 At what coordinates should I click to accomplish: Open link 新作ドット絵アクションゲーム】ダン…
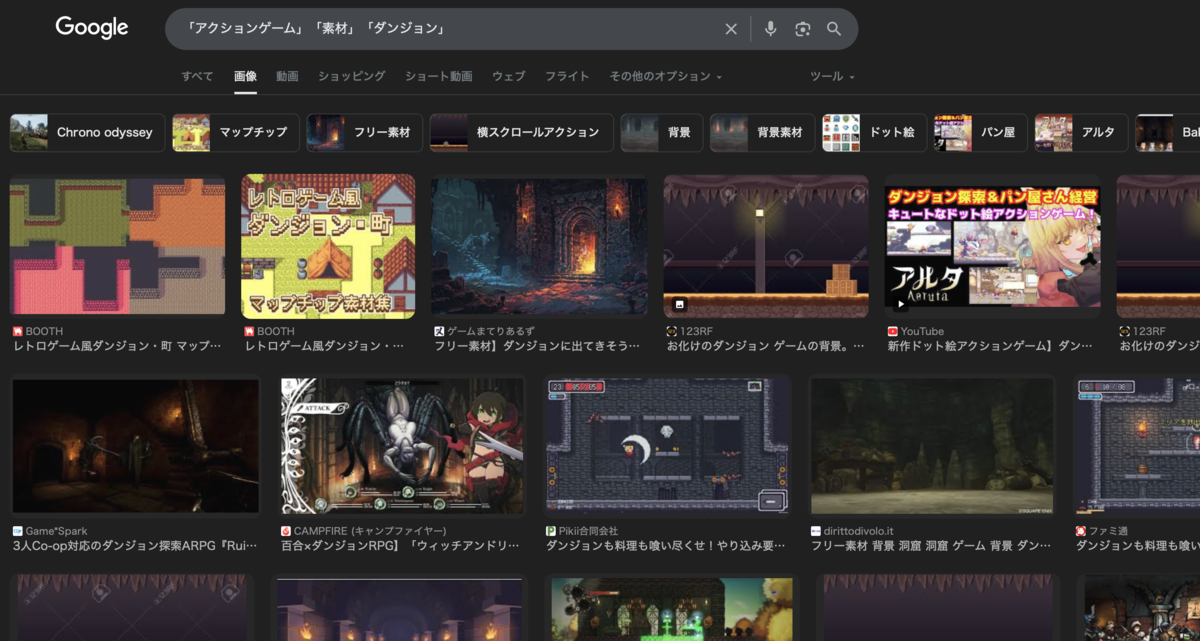click(990, 346)
